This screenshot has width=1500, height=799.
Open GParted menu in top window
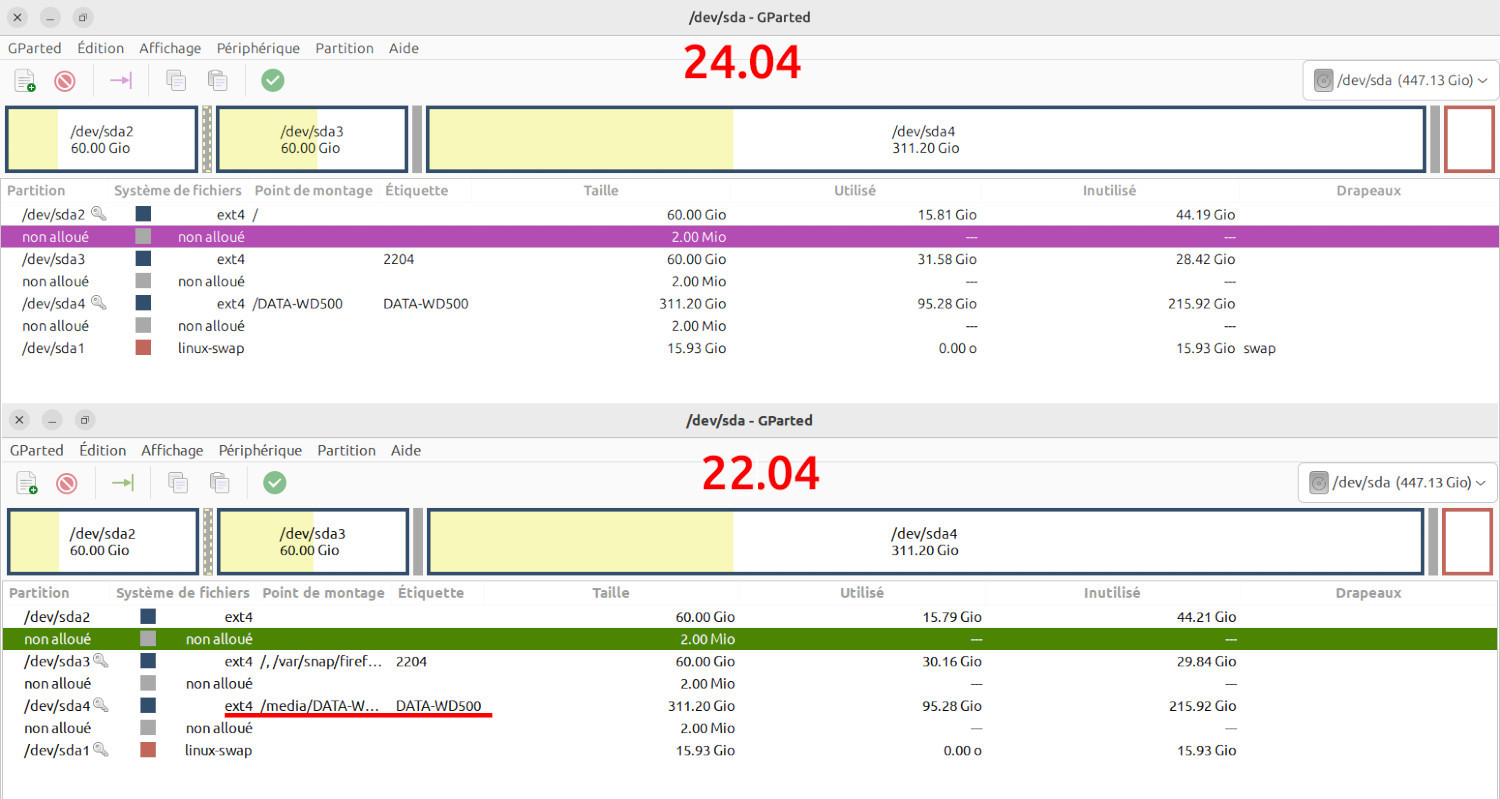click(34, 48)
